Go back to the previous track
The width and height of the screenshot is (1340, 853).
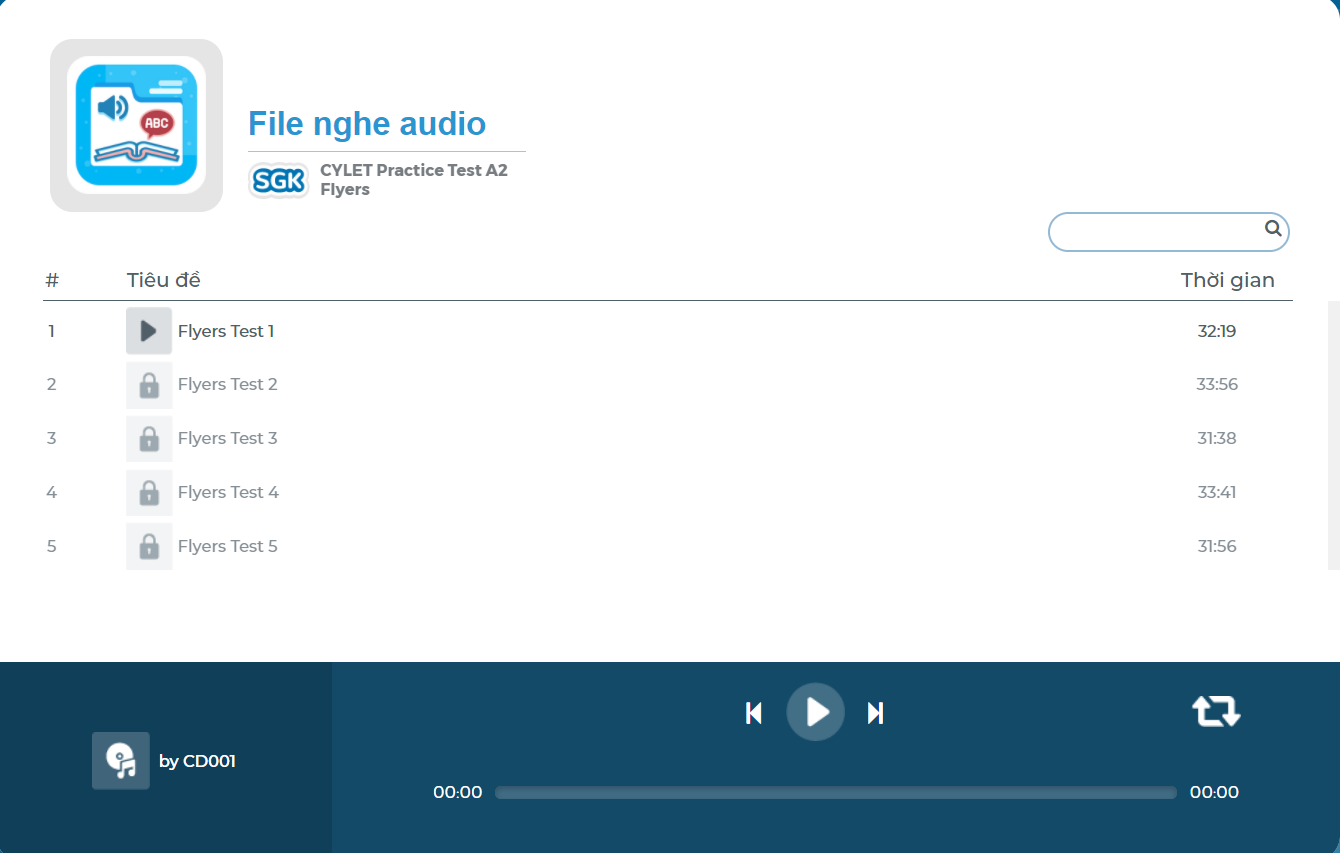click(753, 712)
